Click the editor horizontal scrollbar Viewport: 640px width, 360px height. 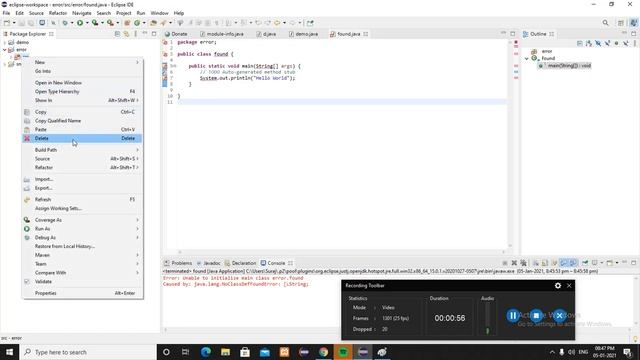[x=341, y=252]
